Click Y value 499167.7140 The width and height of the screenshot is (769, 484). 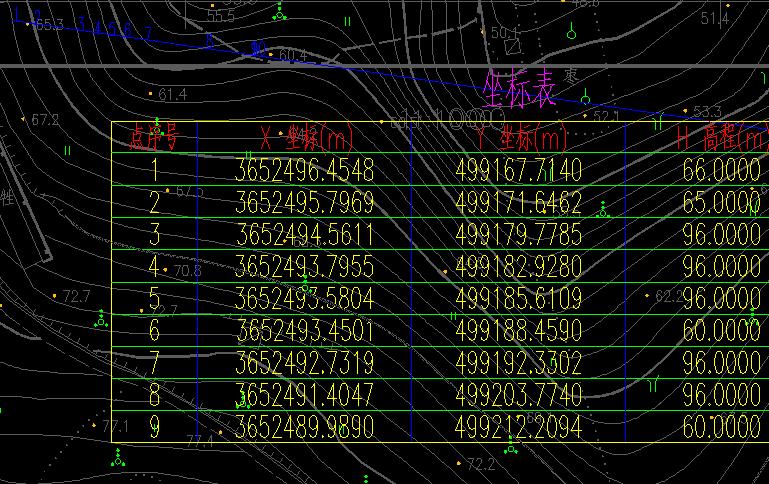click(x=519, y=170)
